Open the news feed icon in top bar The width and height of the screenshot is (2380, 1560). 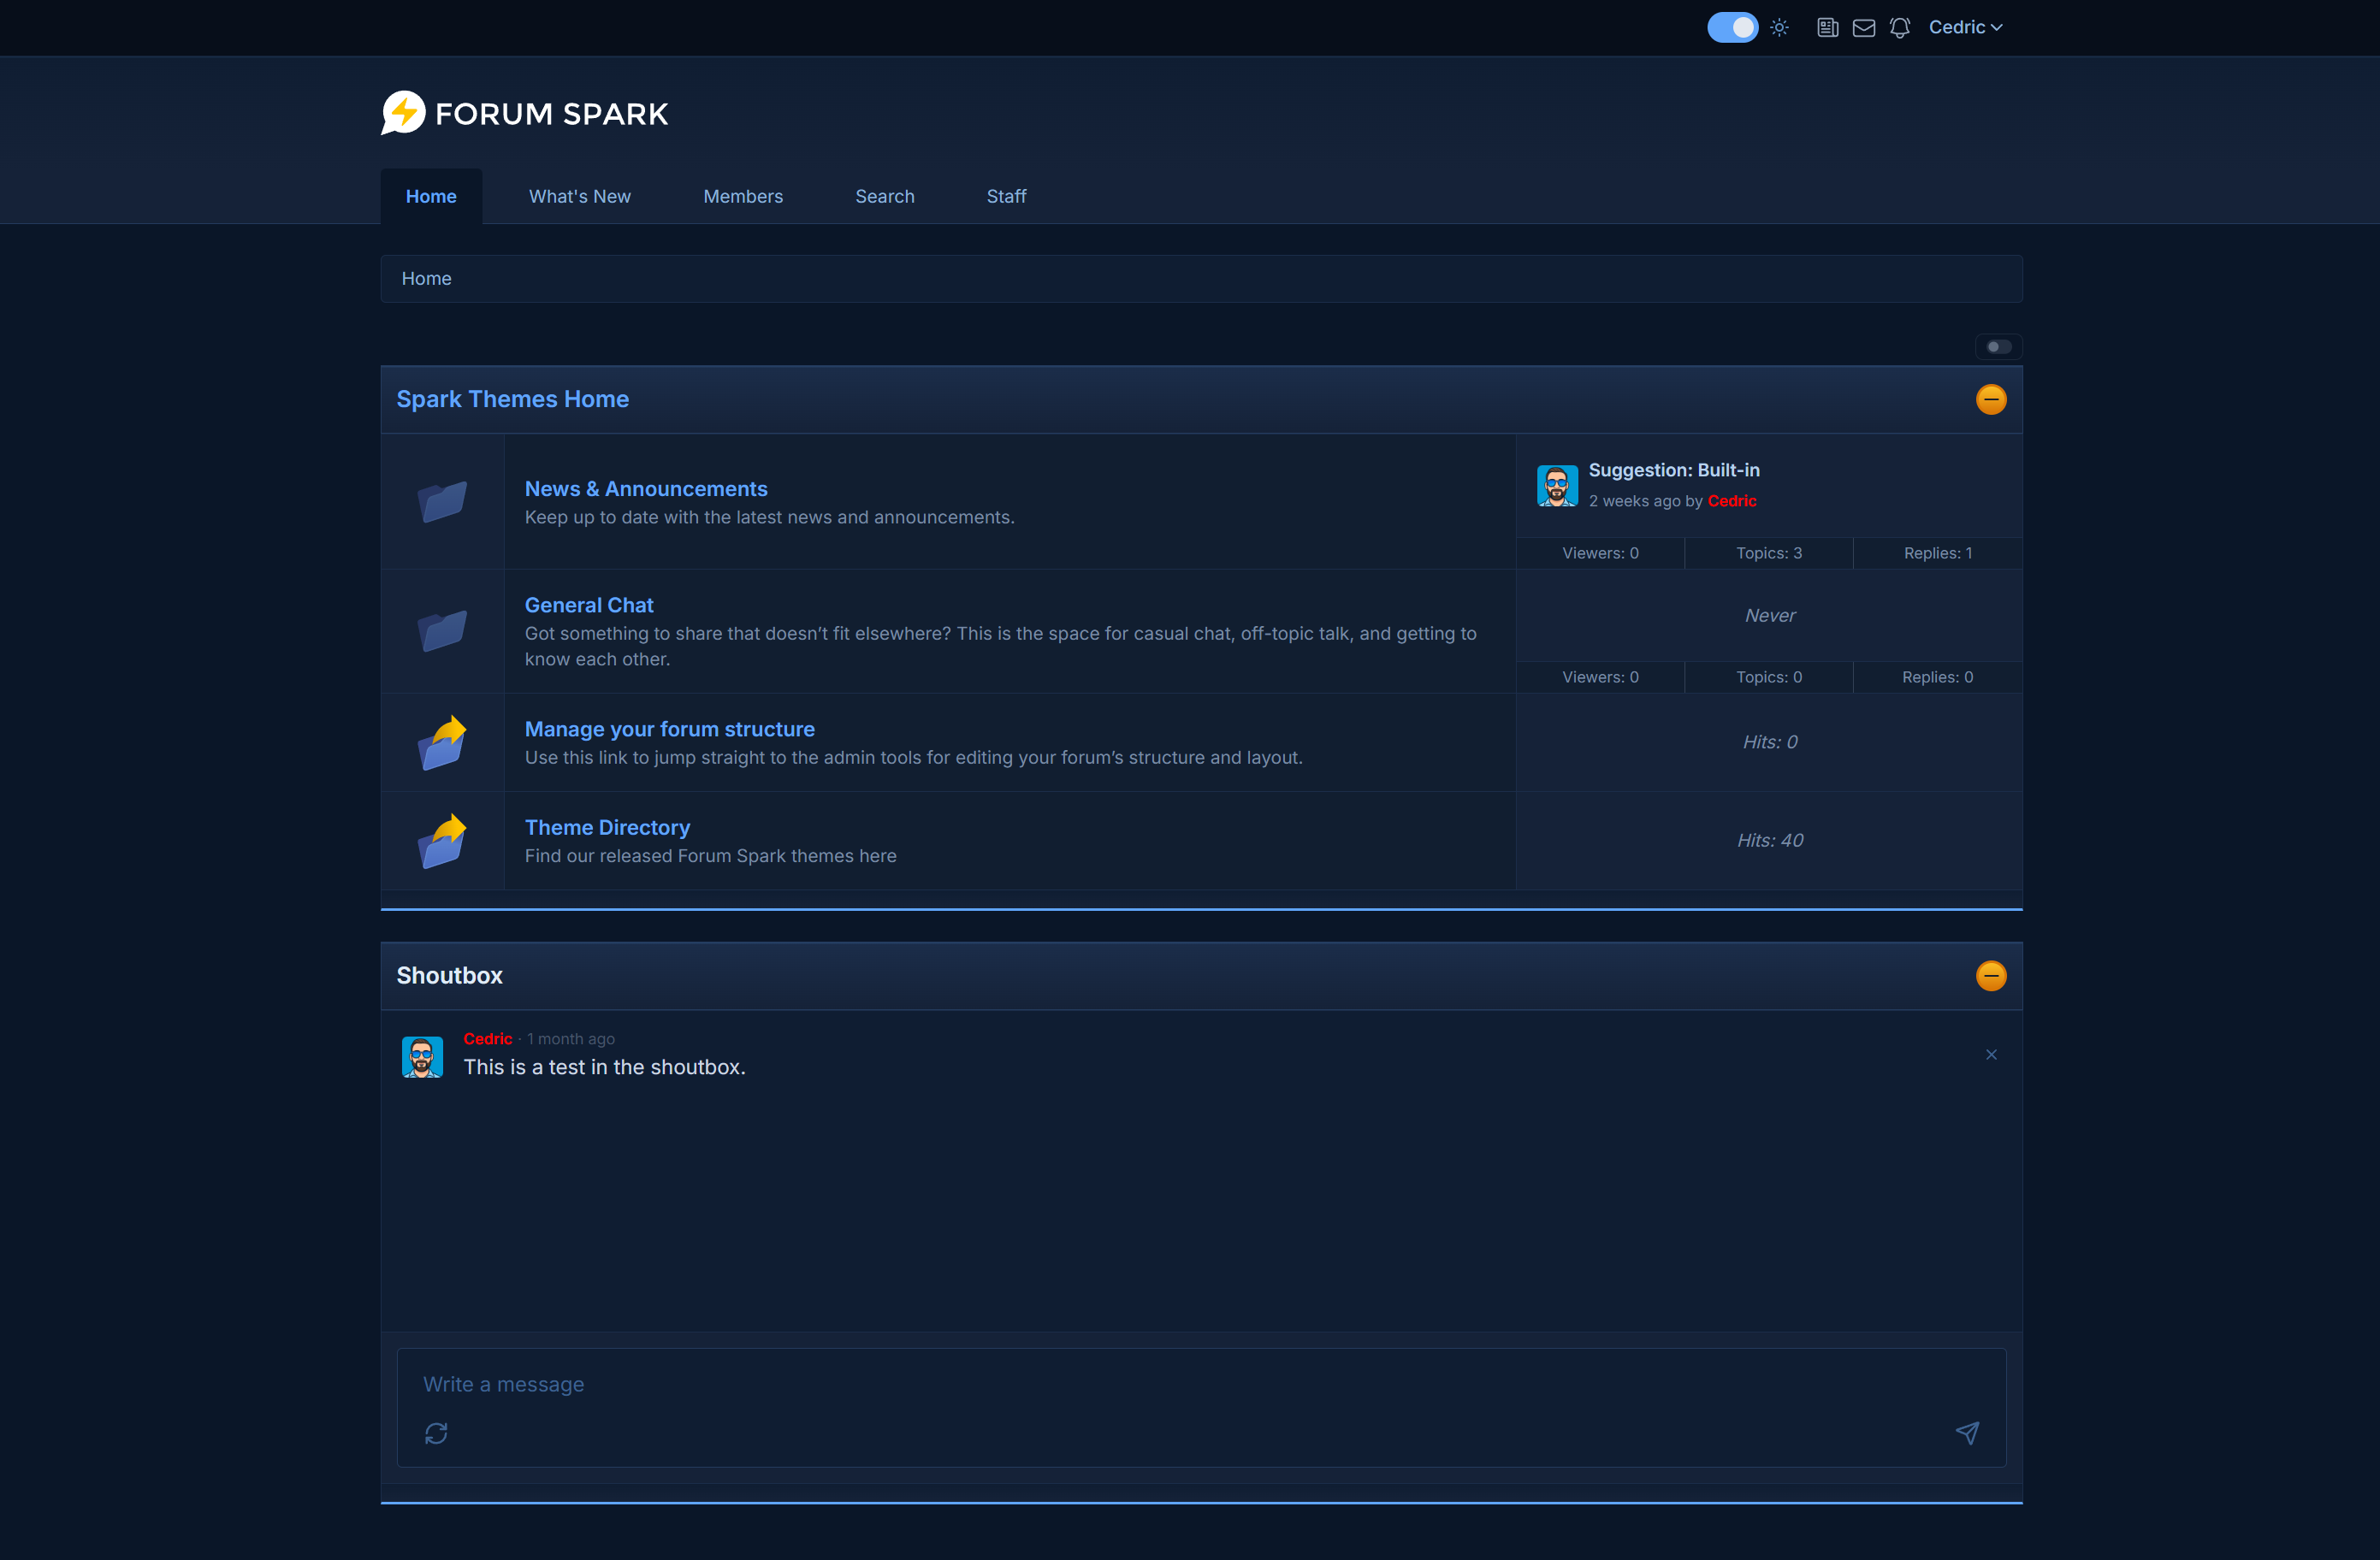1827,28
